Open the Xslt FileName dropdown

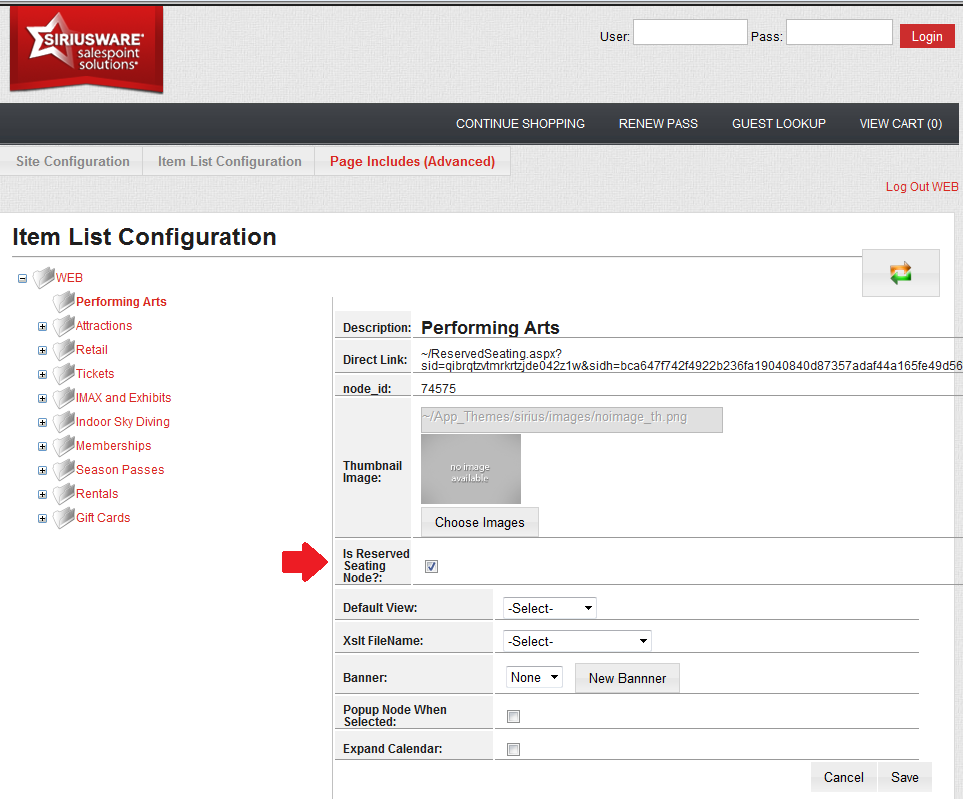[x=578, y=641]
